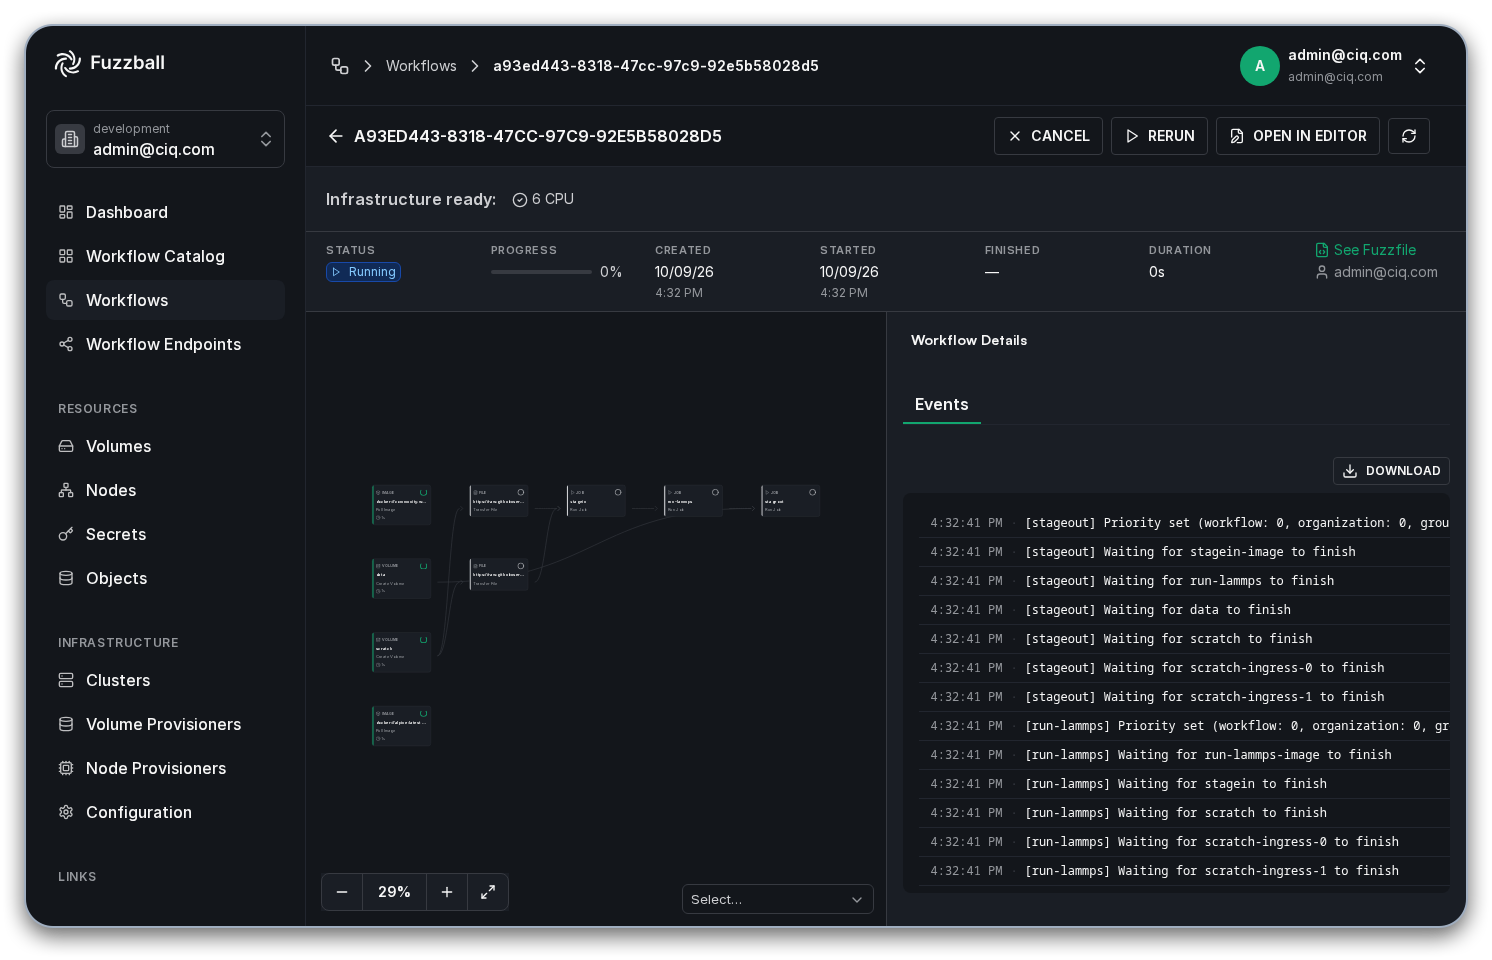The width and height of the screenshot is (1492, 960).
Task: Open the See Fuzzfile link
Action: click(x=1374, y=250)
